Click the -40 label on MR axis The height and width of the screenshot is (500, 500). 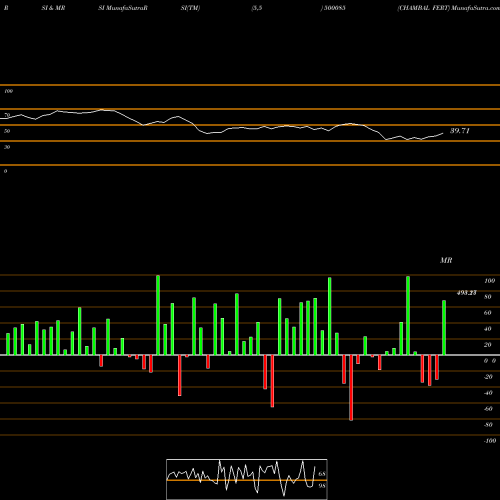click(488, 393)
